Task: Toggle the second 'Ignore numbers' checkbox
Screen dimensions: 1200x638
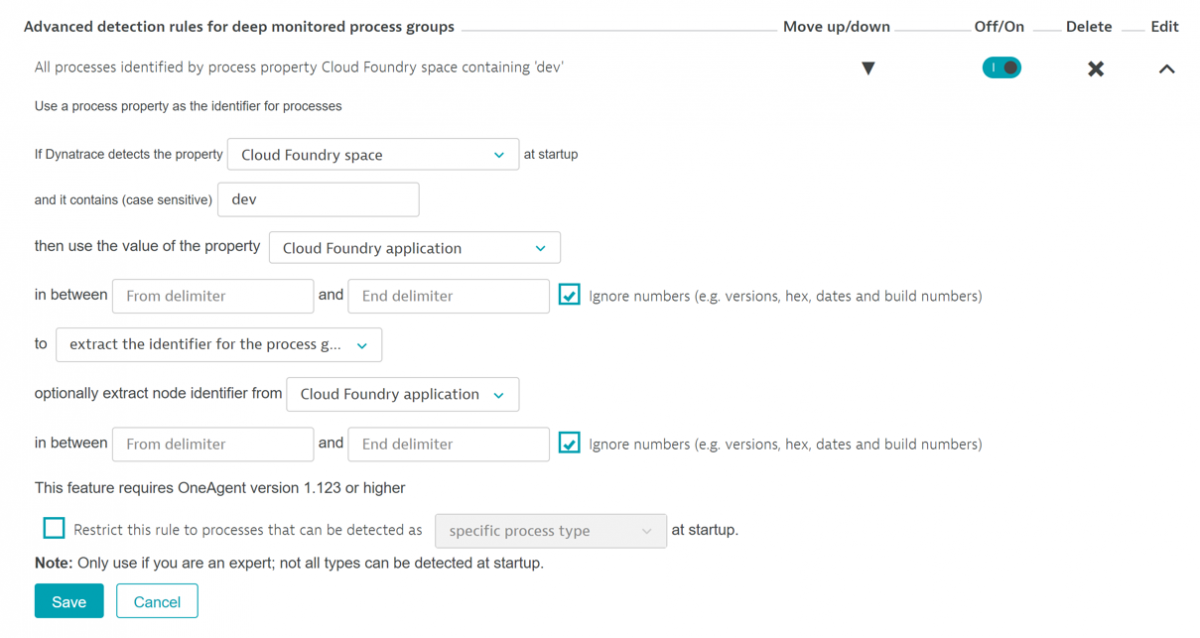Action: 569,443
